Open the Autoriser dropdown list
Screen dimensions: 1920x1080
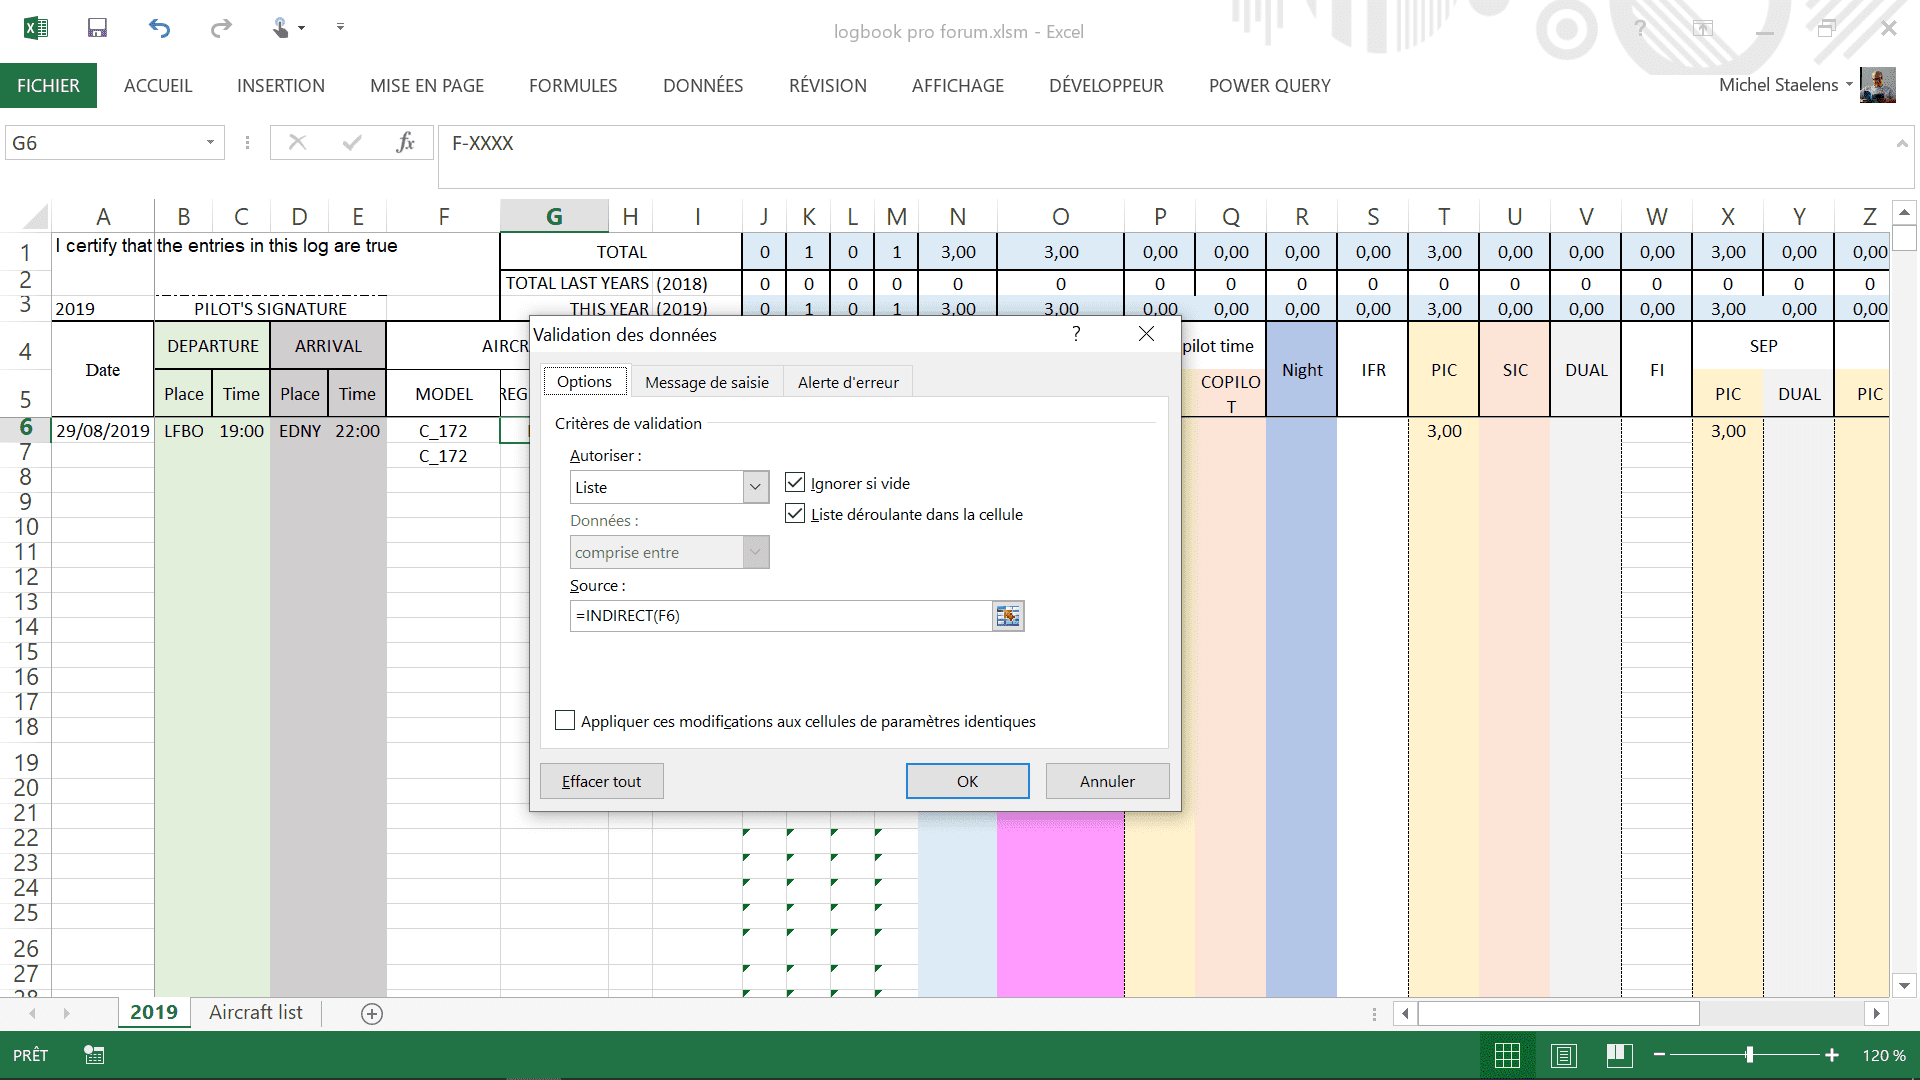tap(756, 487)
